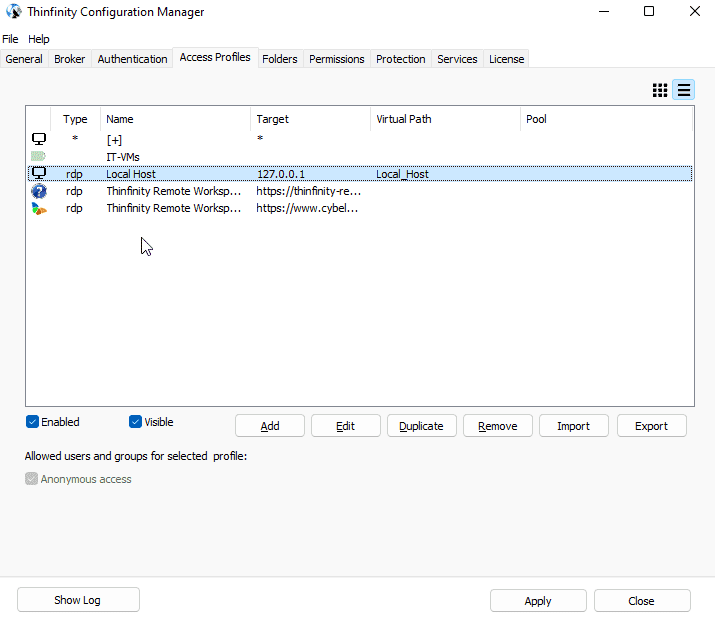
Task: Sort by the Target column header
Action: pyautogui.click(x=310, y=119)
